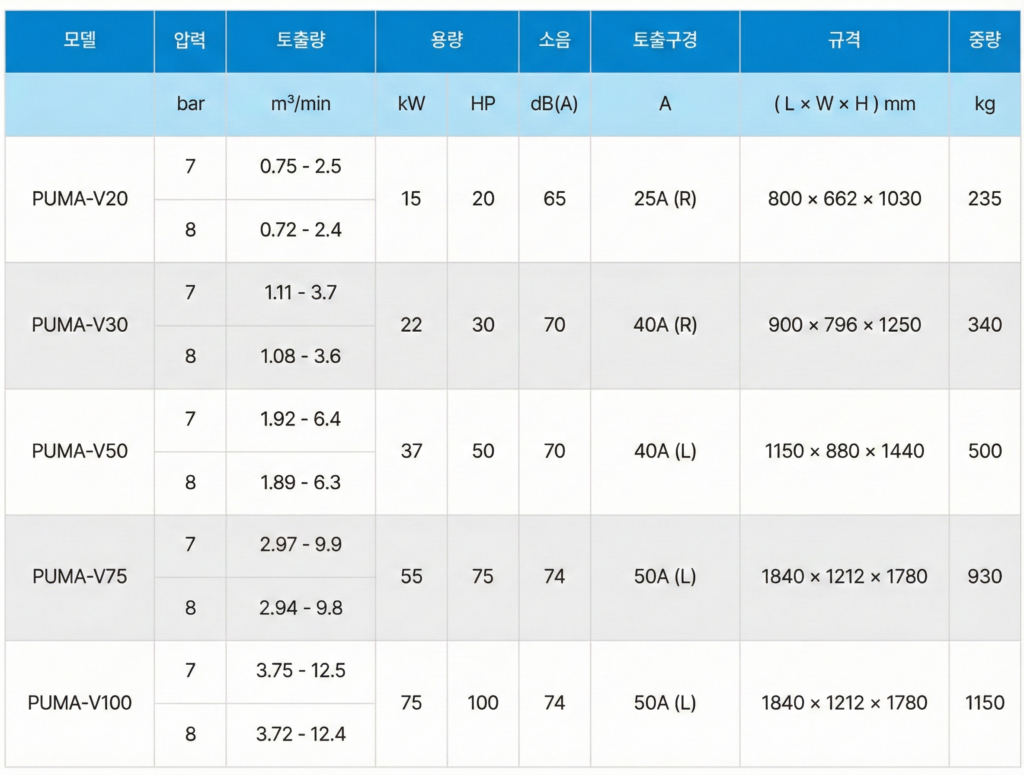1024x775 pixels.
Task: Click the 3.72 - 12.4 flow value
Action: coord(300,735)
